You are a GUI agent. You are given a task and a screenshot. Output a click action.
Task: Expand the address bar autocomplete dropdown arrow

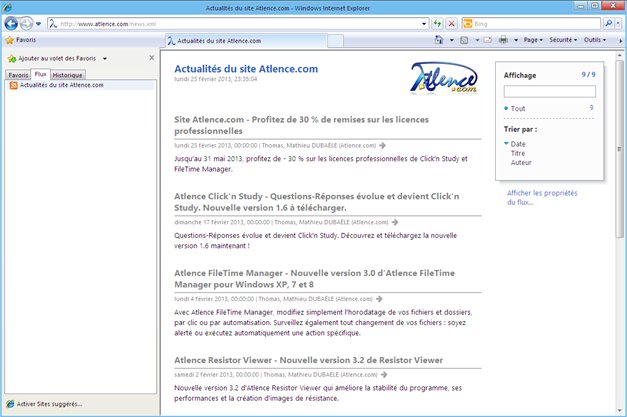pos(424,24)
